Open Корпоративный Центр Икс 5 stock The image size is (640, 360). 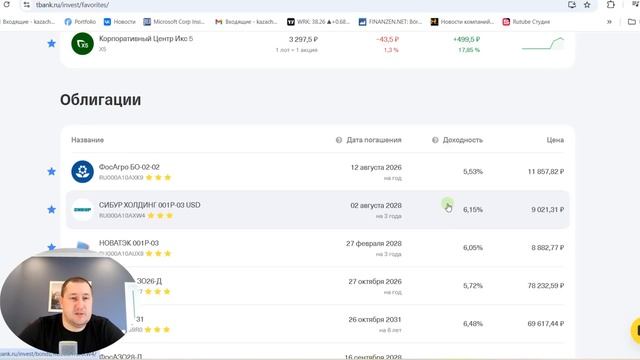click(x=146, y=39)
